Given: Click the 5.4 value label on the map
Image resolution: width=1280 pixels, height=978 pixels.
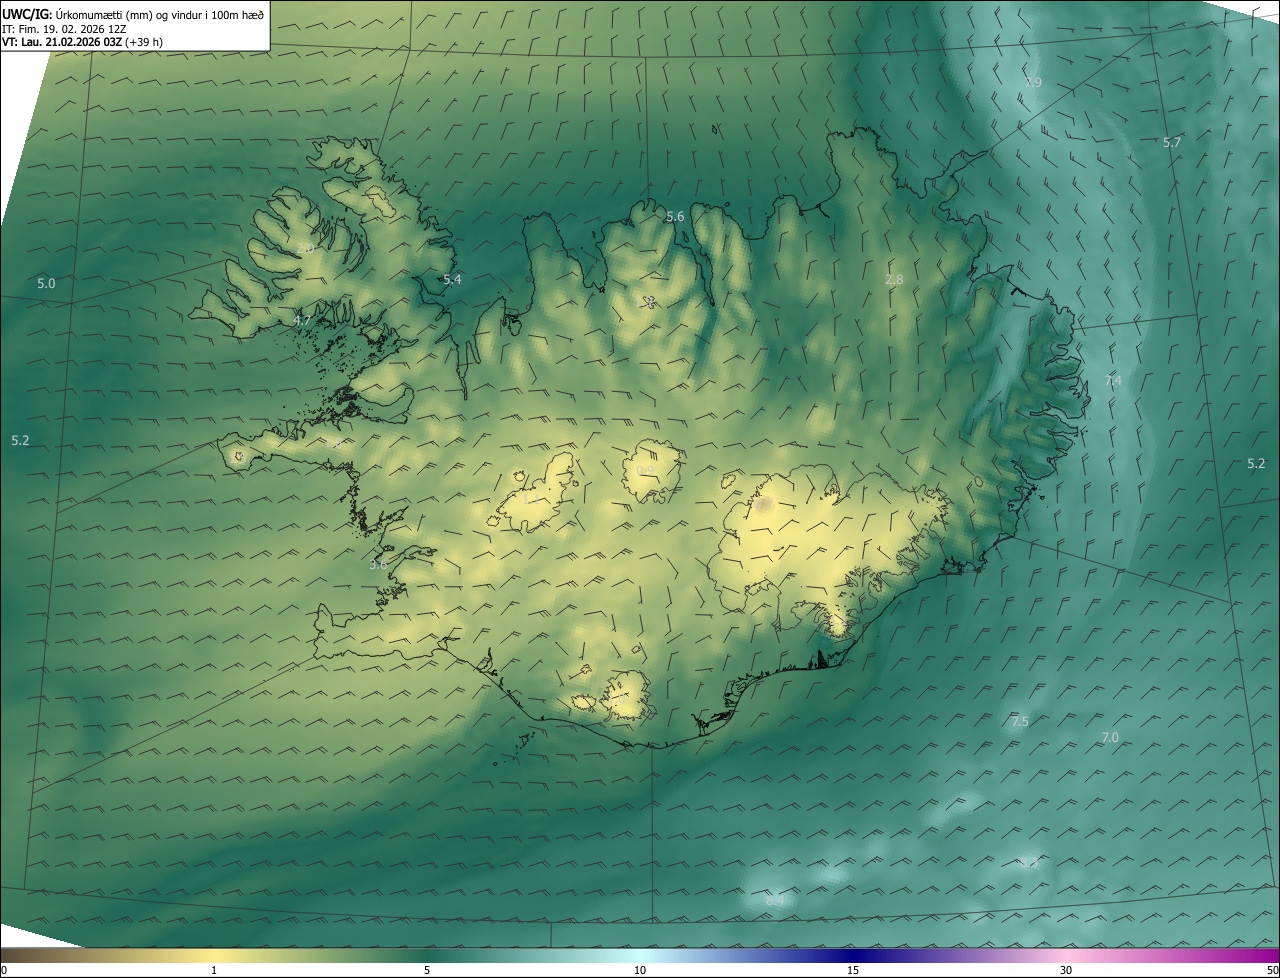Looking at the screenshot, I should pyautogui.click(x=452, y=280).
